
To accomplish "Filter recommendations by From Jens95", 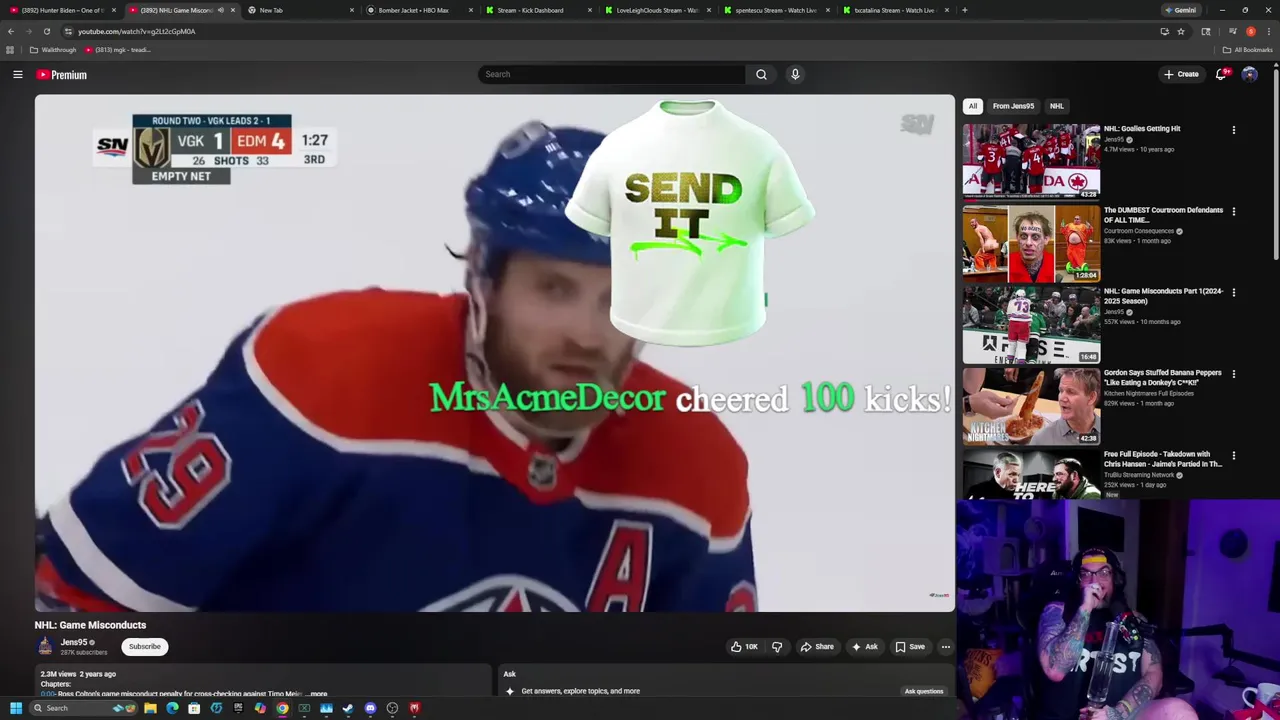I will tap(1013, 106).
